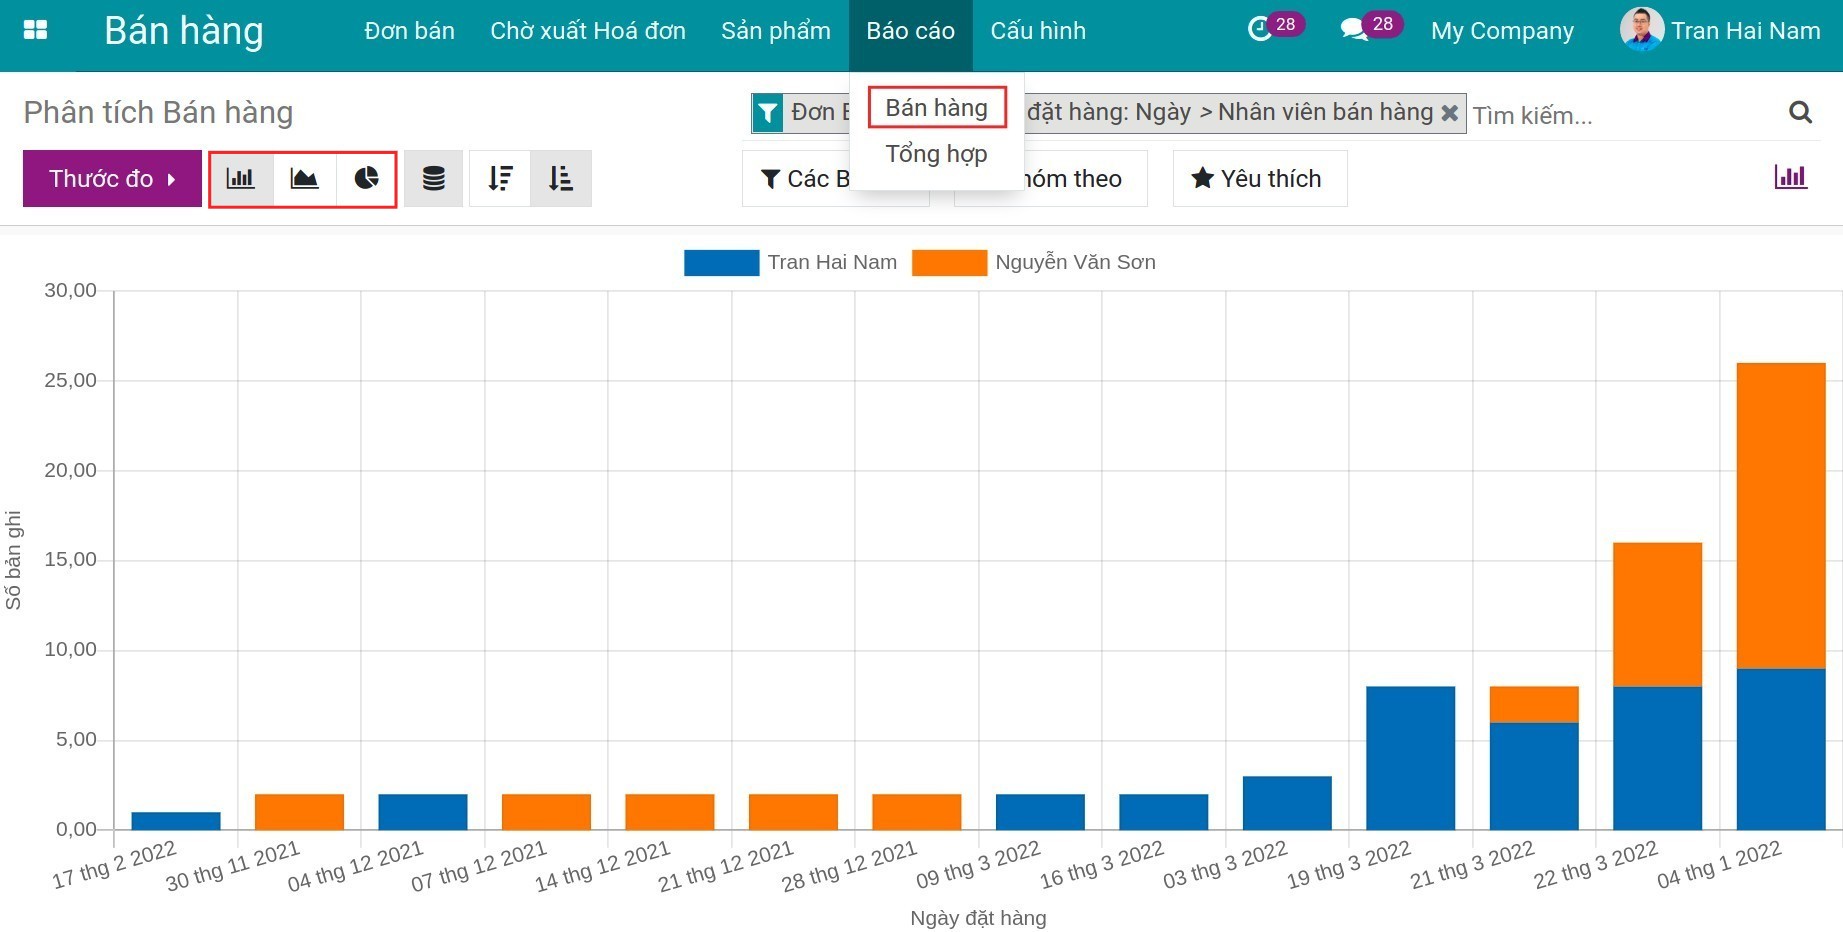Image resolution: width=1843 pixels, height=932 pixels.
Task: Click the search magnifier icon
Action: point(1800,112)
